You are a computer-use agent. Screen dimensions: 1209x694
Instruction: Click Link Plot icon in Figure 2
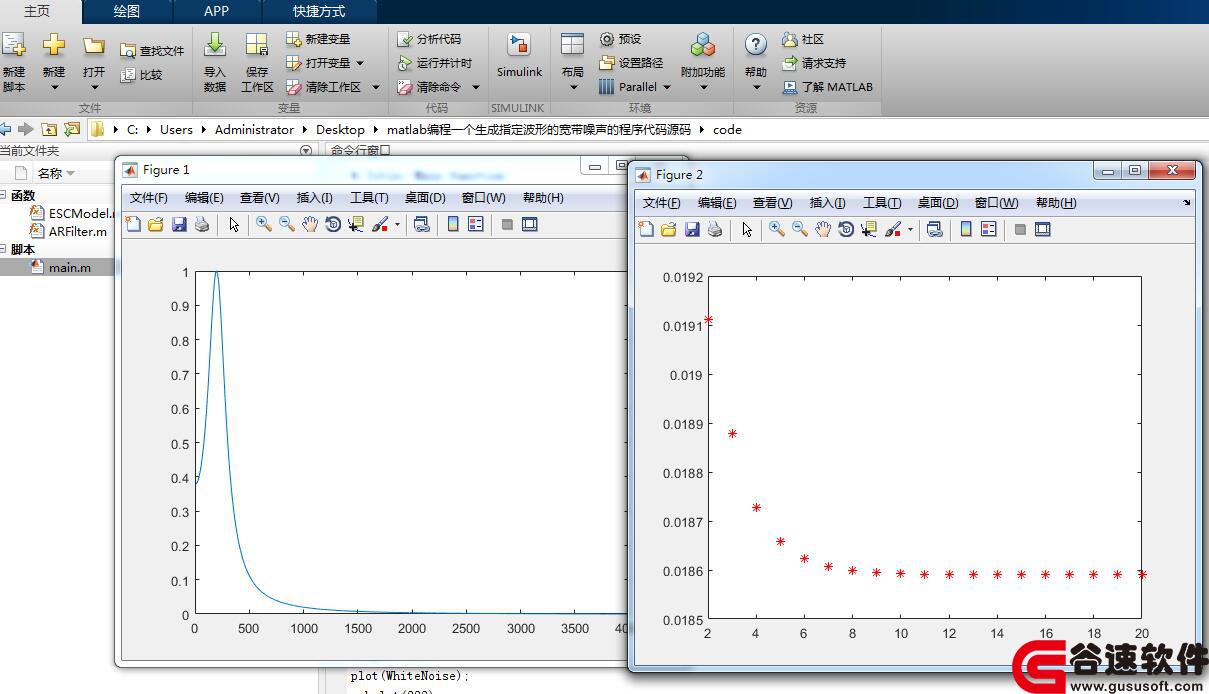tap(935, 230)
